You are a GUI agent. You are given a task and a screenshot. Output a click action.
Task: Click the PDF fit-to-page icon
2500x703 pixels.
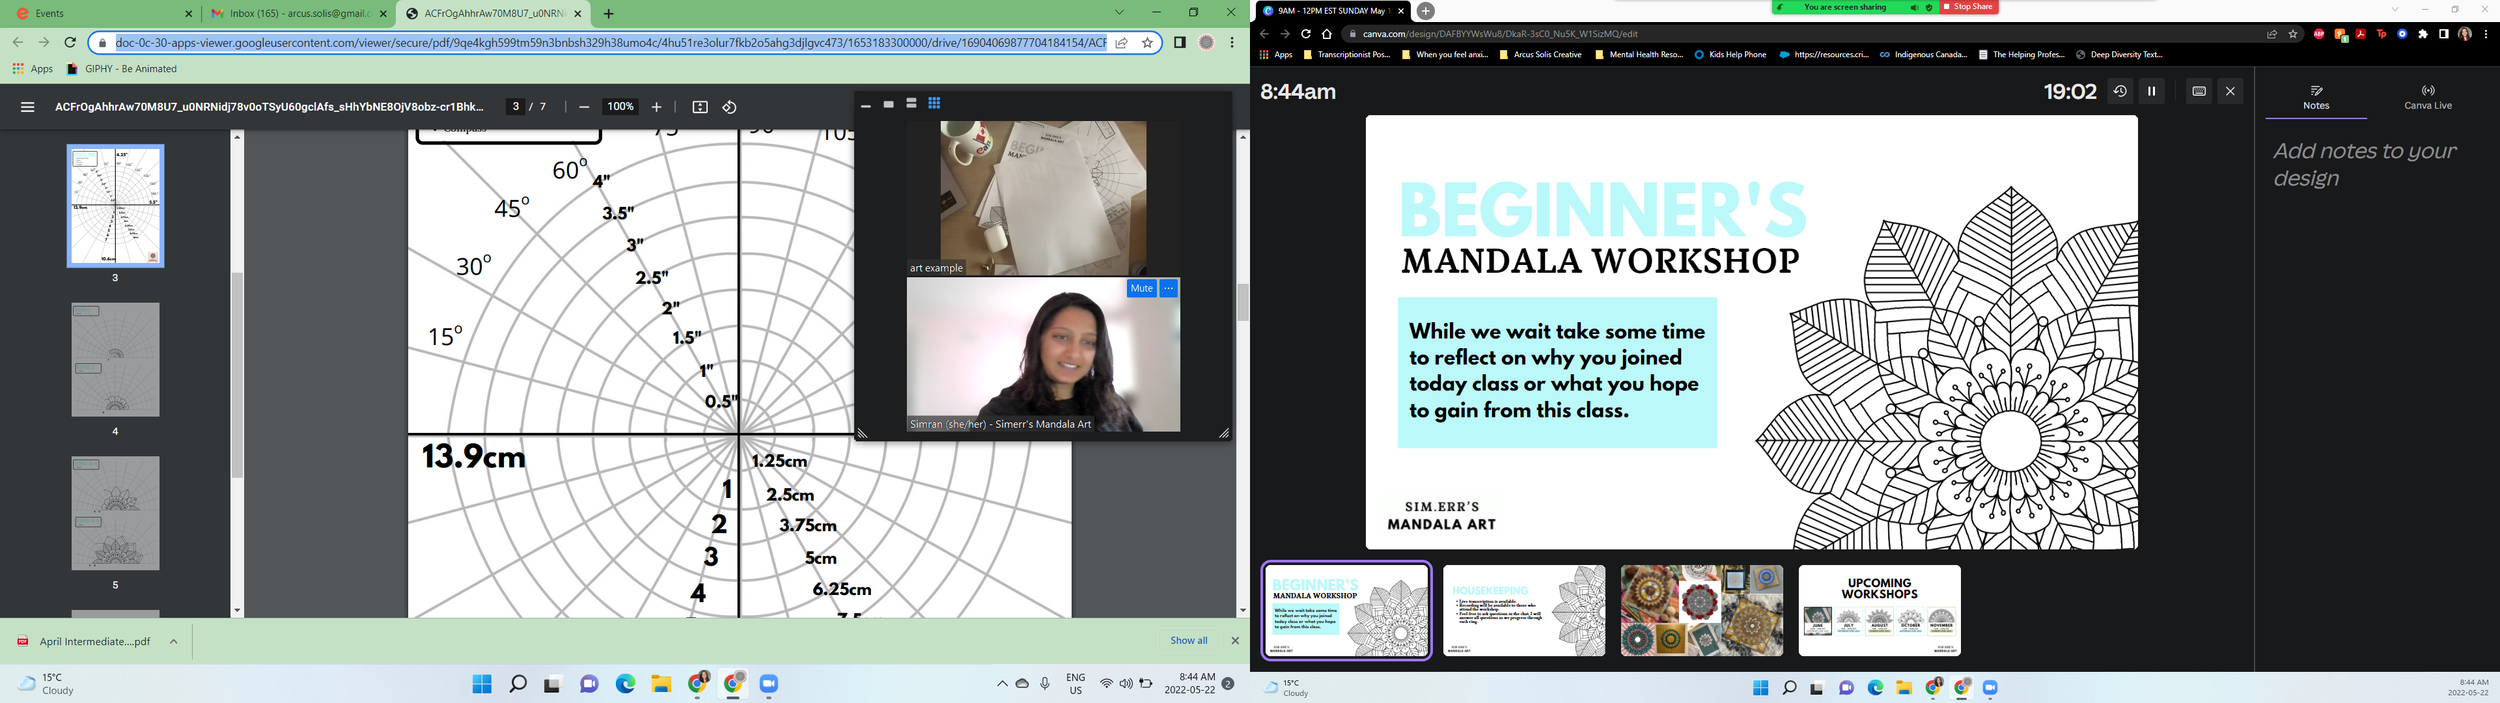tap(700, 107)
